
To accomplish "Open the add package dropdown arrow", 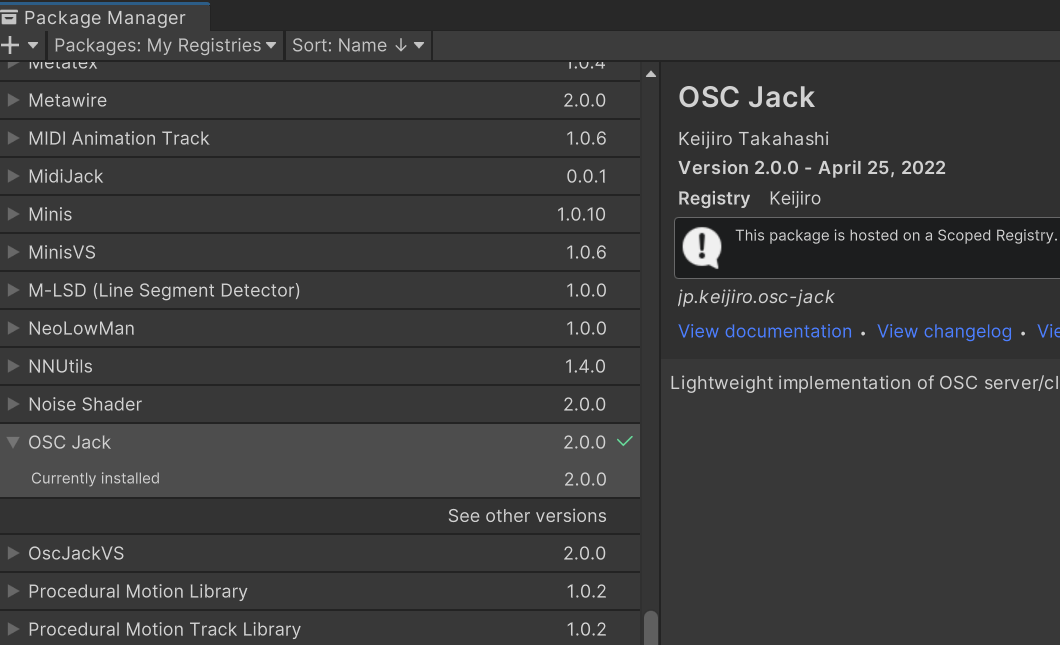I will (x=32, y=45).
